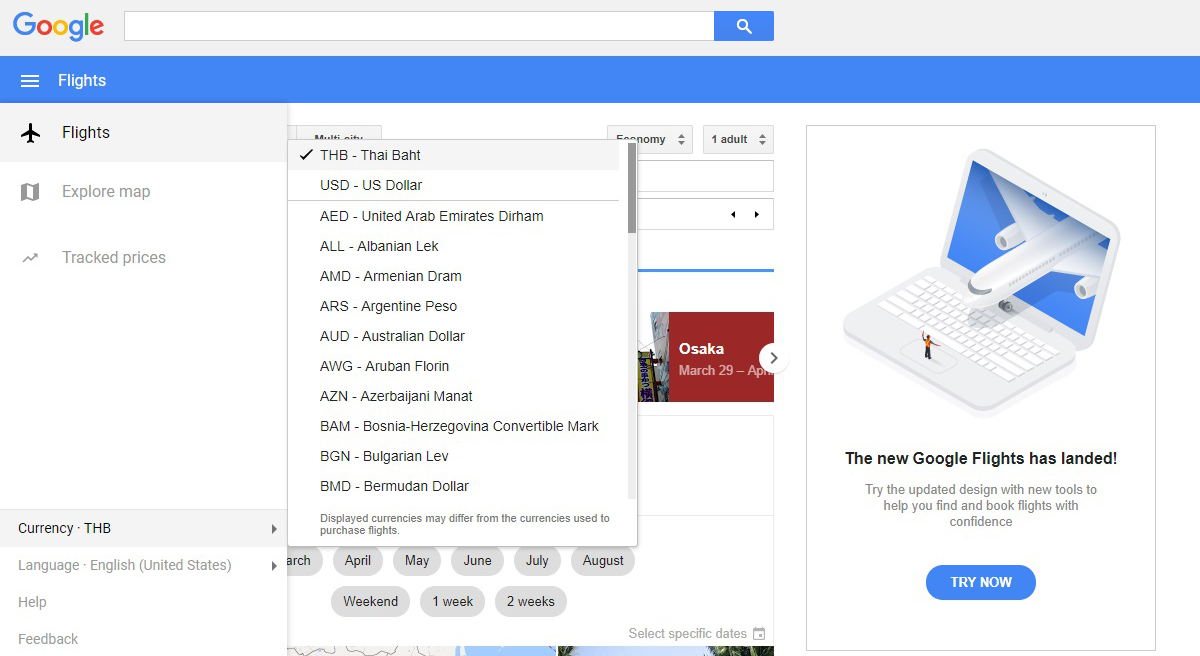
Task: Click the Explore map icon
Action: click(30, 192)
